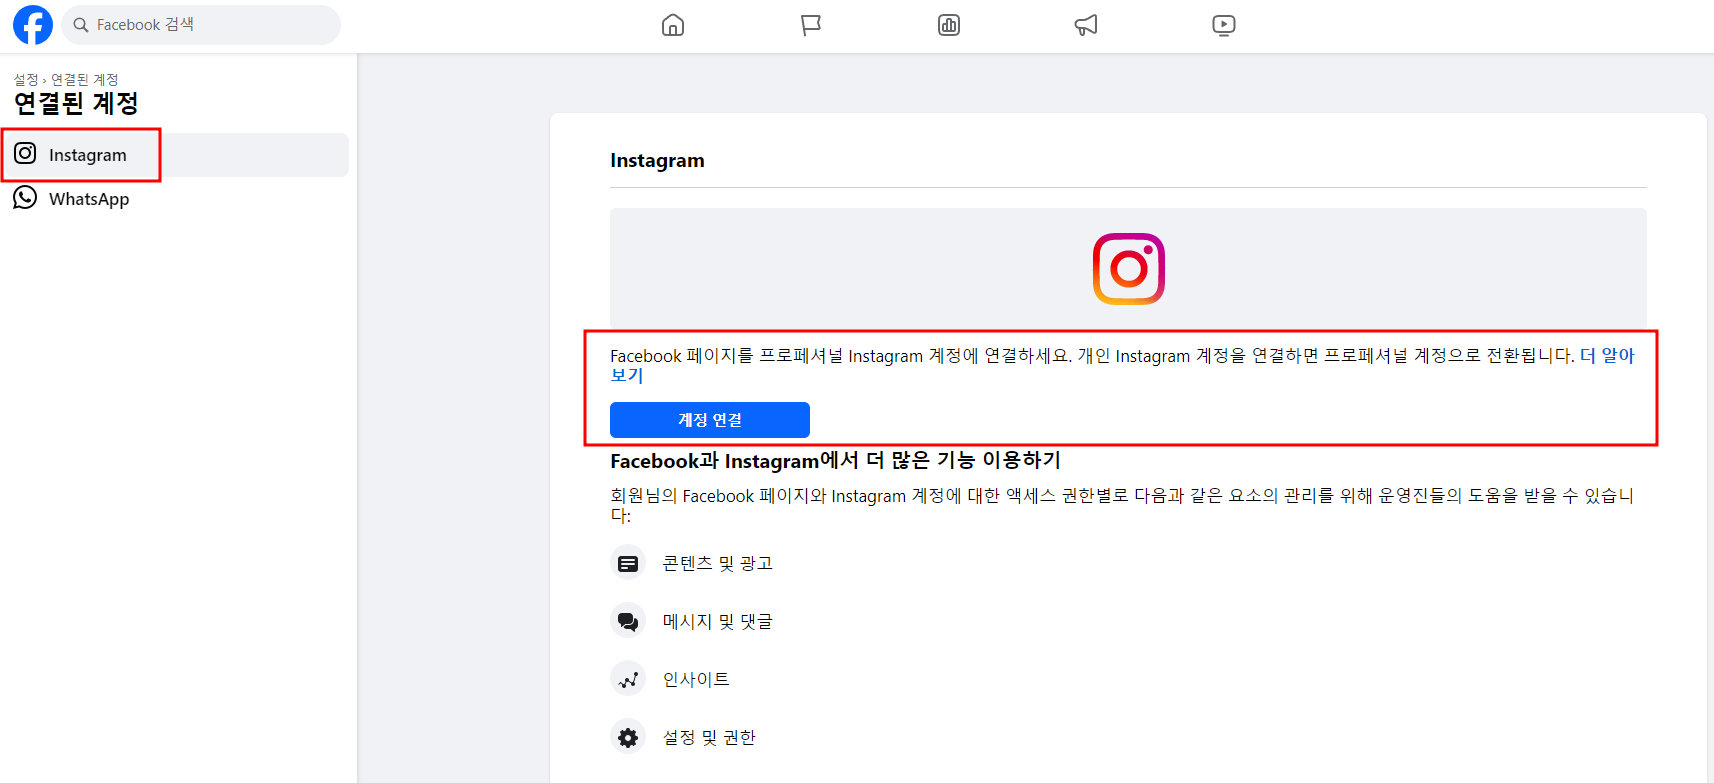Image resolution: width=1714 pixels, height=783 pixels.
Task: Open the Ads megaphone icon
Action: [1086, 25]
